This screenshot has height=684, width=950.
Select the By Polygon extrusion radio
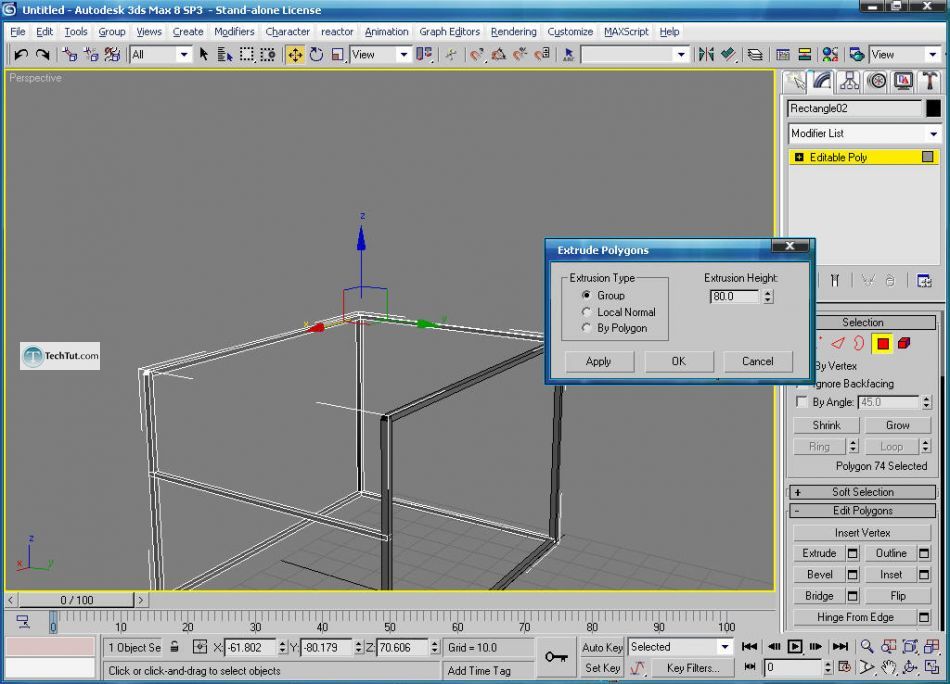[586, 328]
